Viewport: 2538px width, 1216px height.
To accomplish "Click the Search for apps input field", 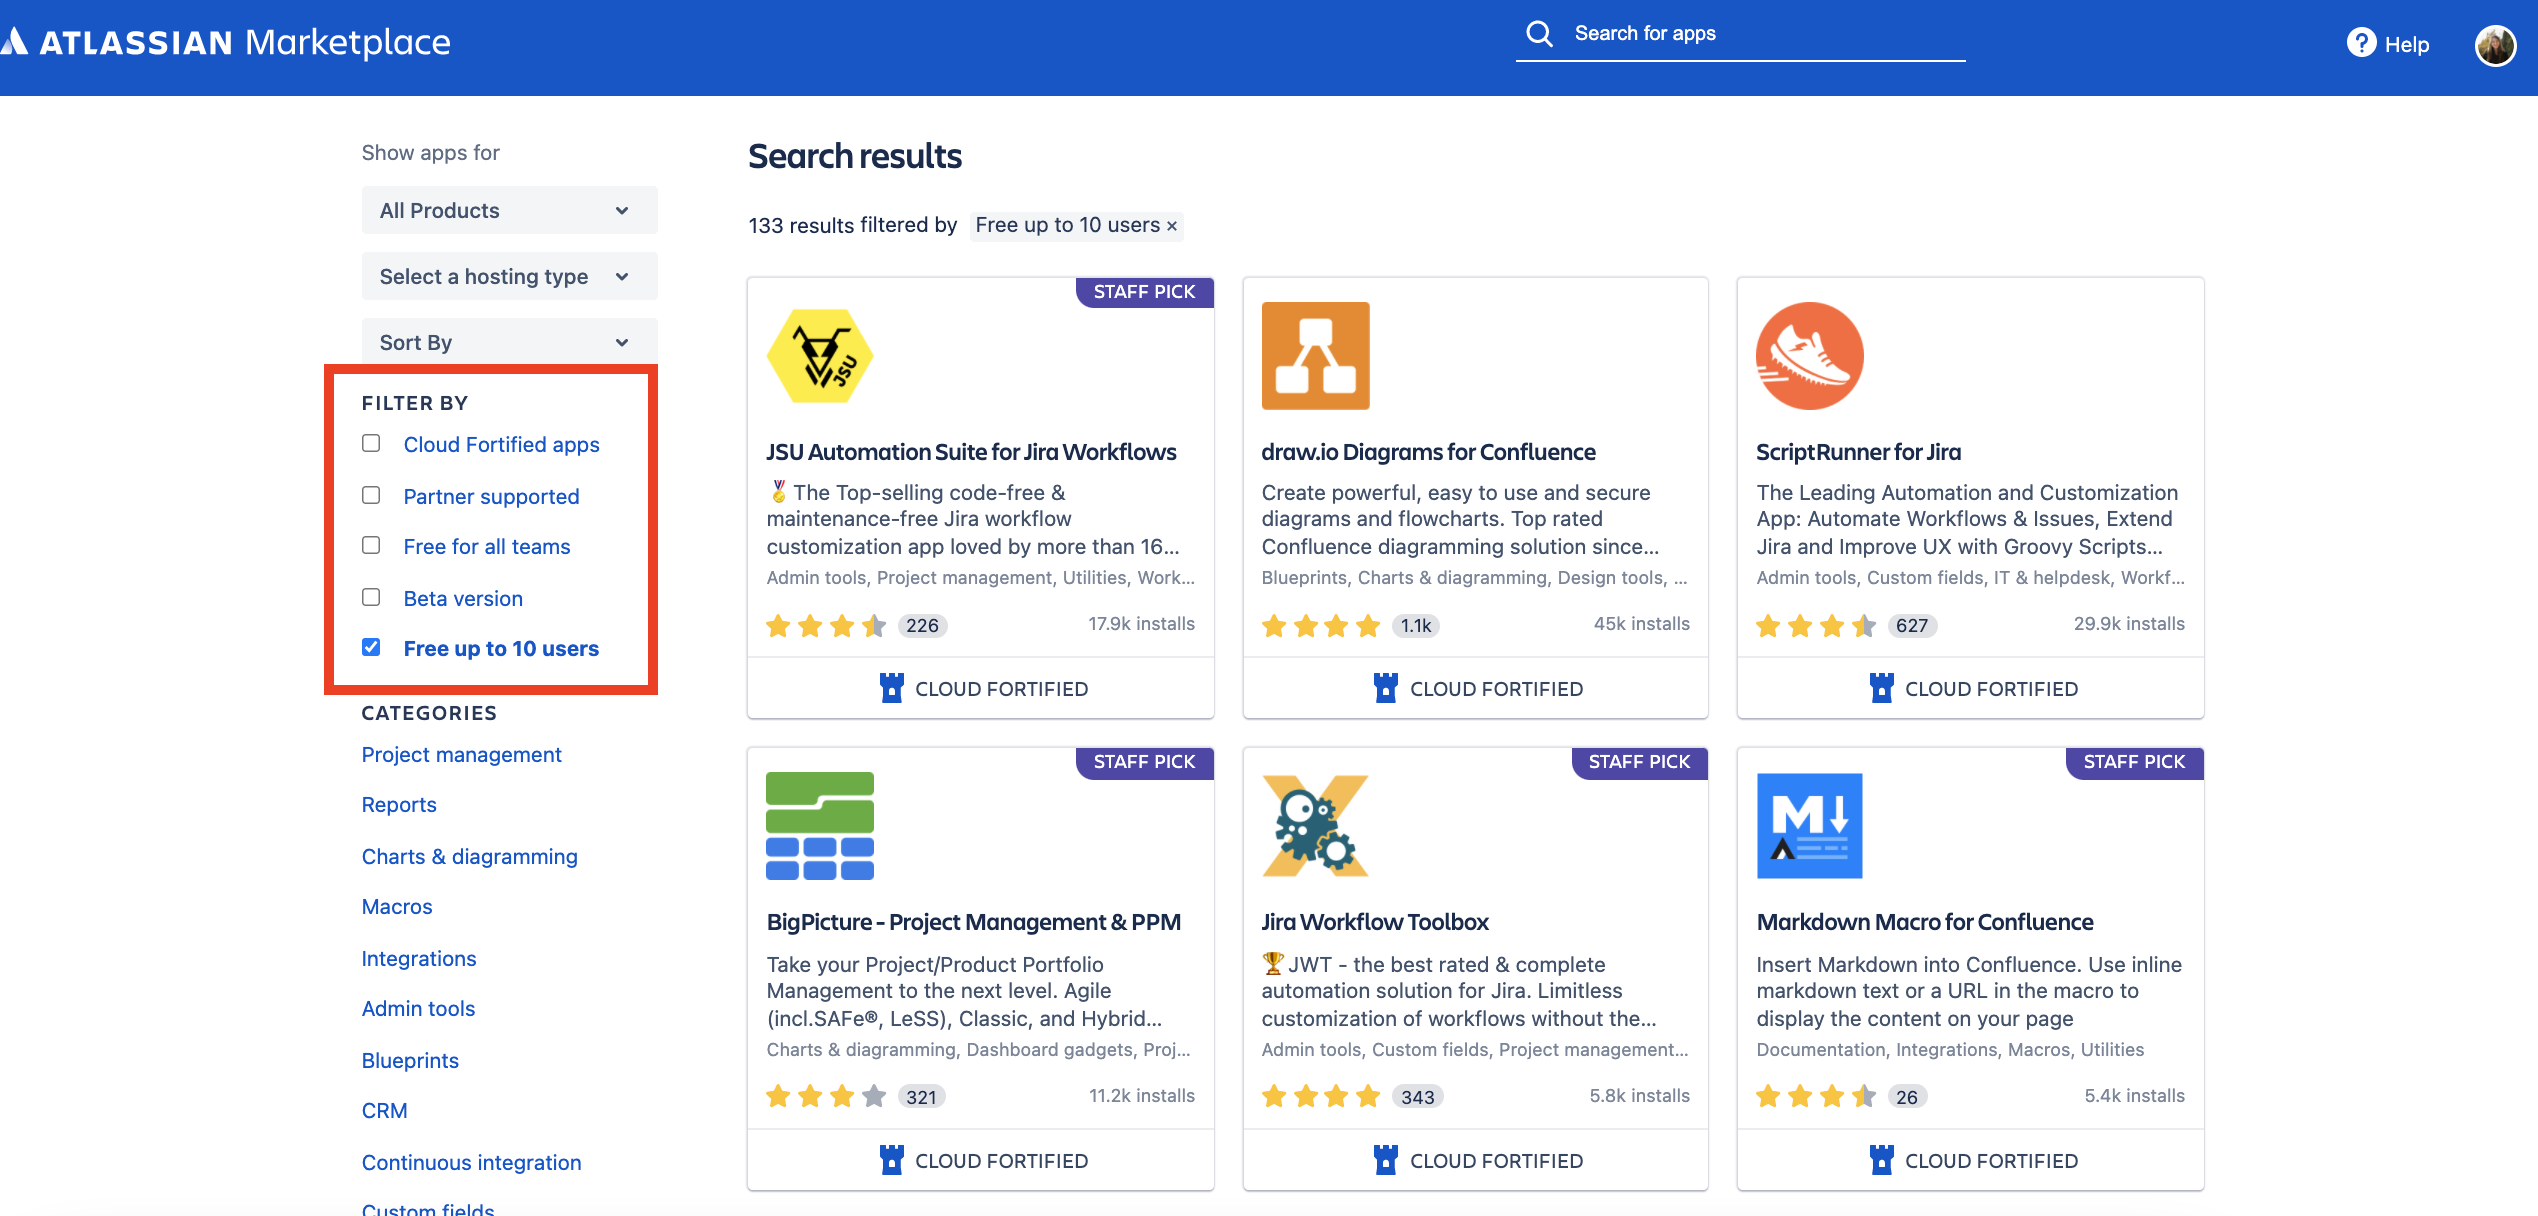I will pyautogui.click(x=1740, y=34).
